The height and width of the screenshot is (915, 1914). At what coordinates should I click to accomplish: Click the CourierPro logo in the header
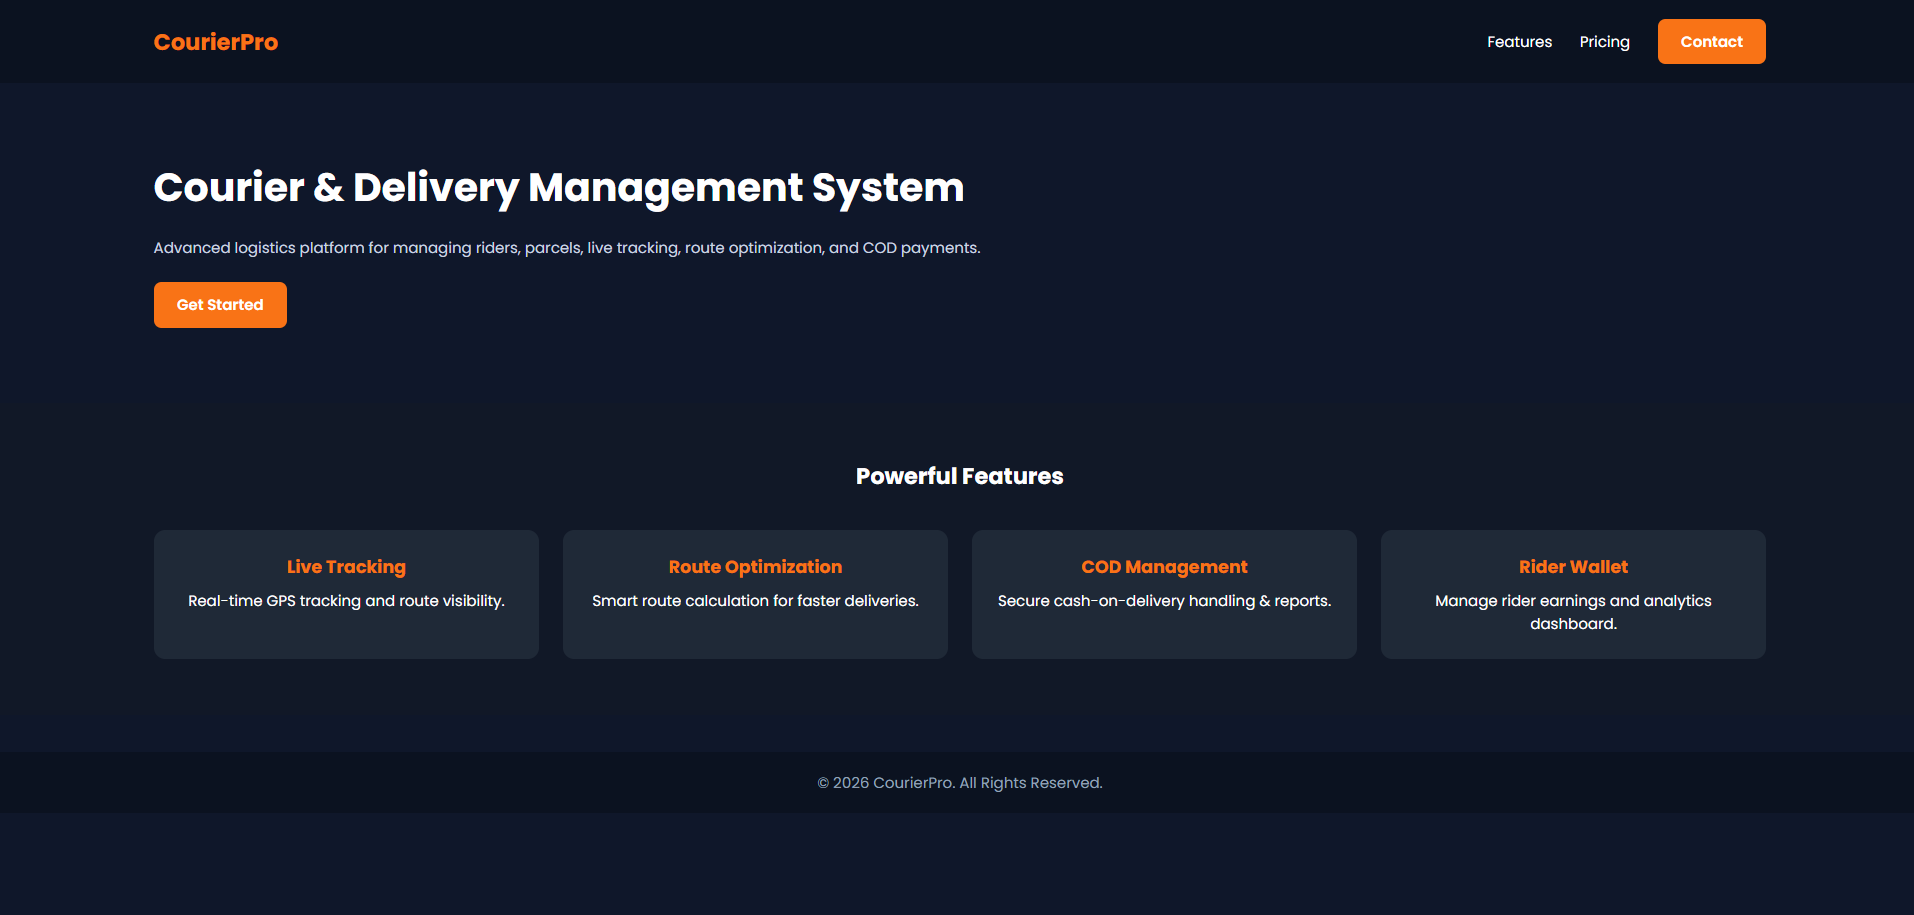click(215, 42)
